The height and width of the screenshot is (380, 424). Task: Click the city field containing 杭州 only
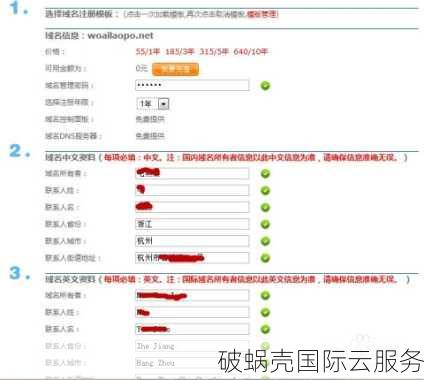tap(192, 241)
